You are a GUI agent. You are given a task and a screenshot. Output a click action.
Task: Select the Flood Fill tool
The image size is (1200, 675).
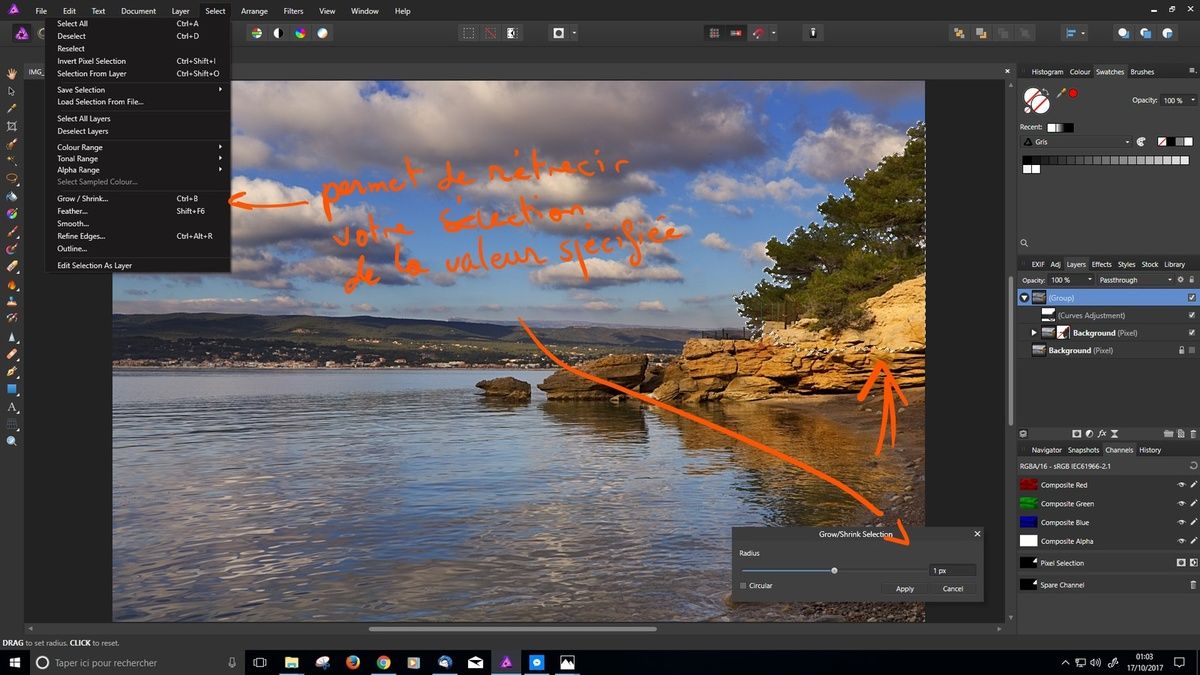11,195
